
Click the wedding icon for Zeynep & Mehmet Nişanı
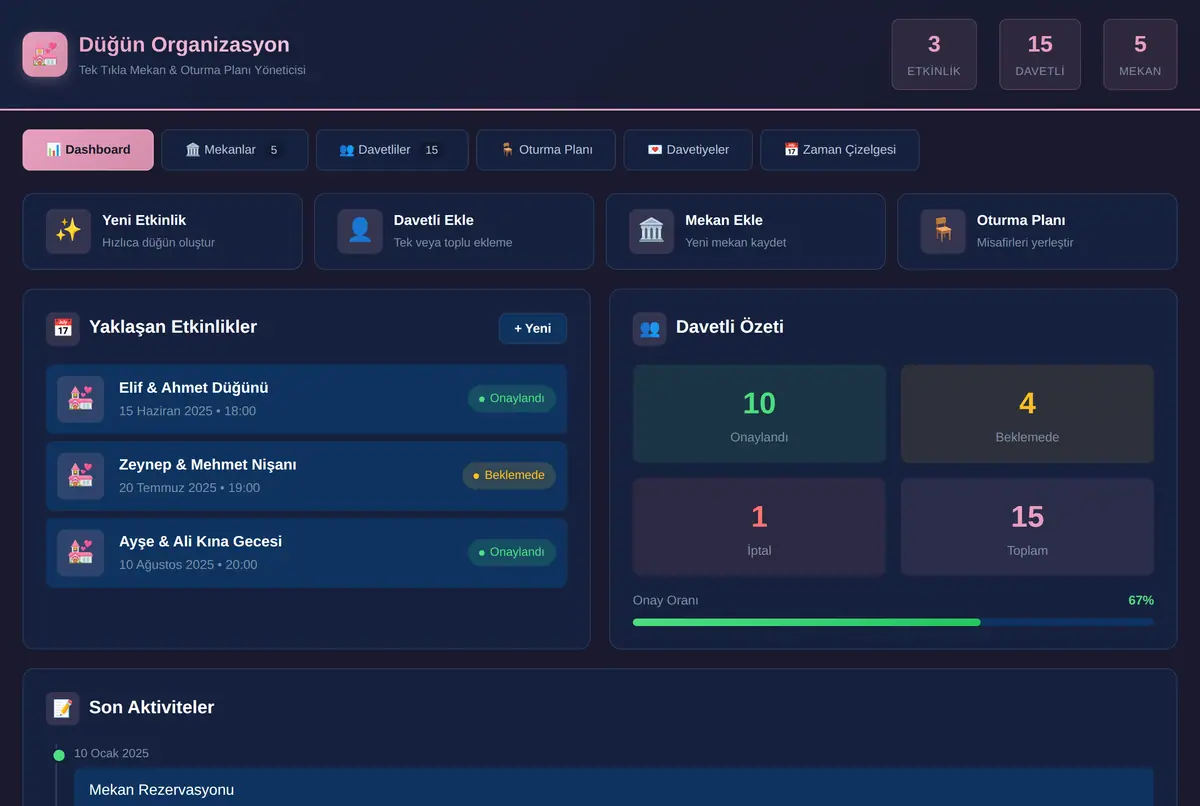[80, 476]
